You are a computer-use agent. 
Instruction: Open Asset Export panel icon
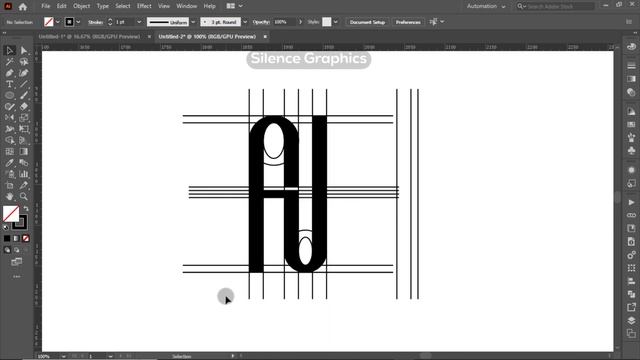click(x=631, y=307)
